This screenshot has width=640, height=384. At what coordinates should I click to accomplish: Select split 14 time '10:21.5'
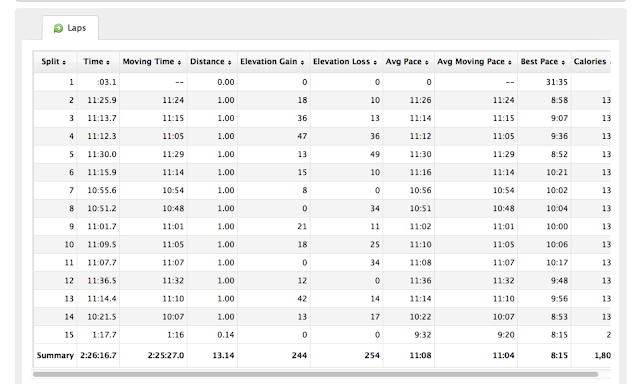[x=102, y=317]
